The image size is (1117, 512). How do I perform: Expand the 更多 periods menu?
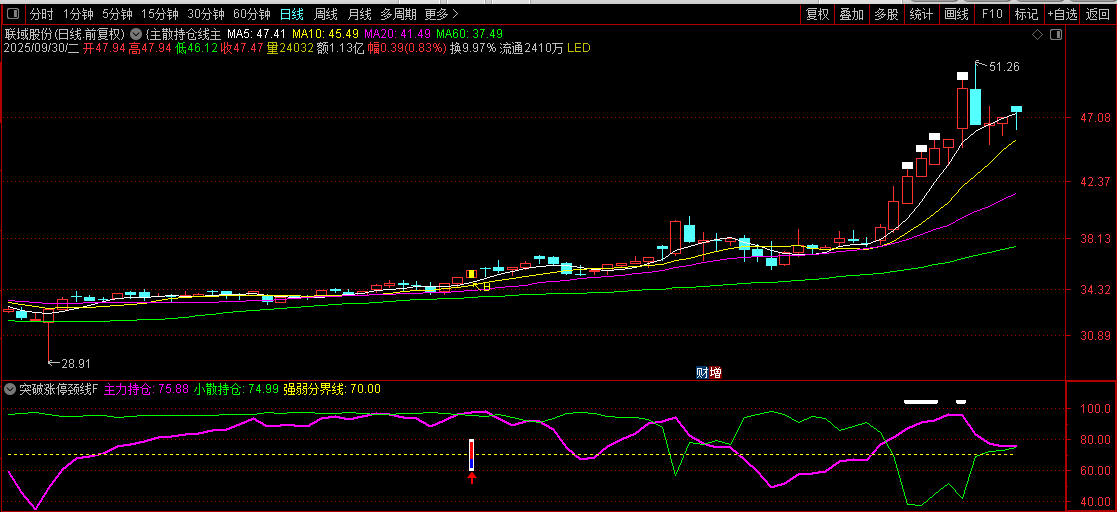(x=441, y=14)
